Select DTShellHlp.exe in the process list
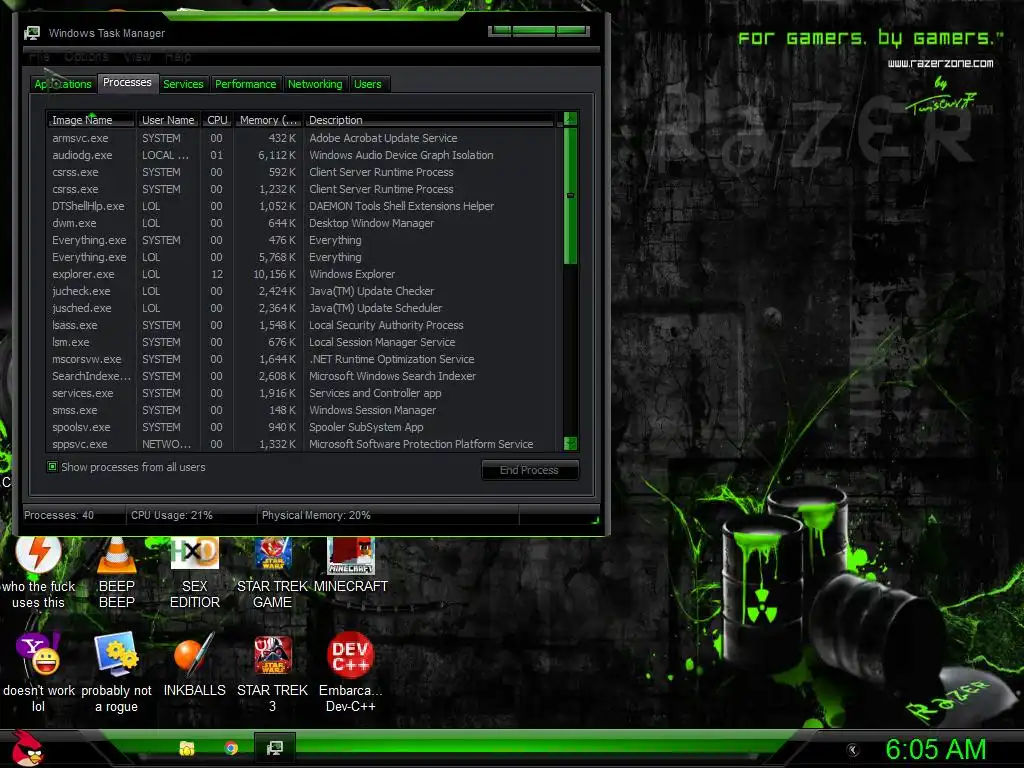 click(x=302, y=206)
